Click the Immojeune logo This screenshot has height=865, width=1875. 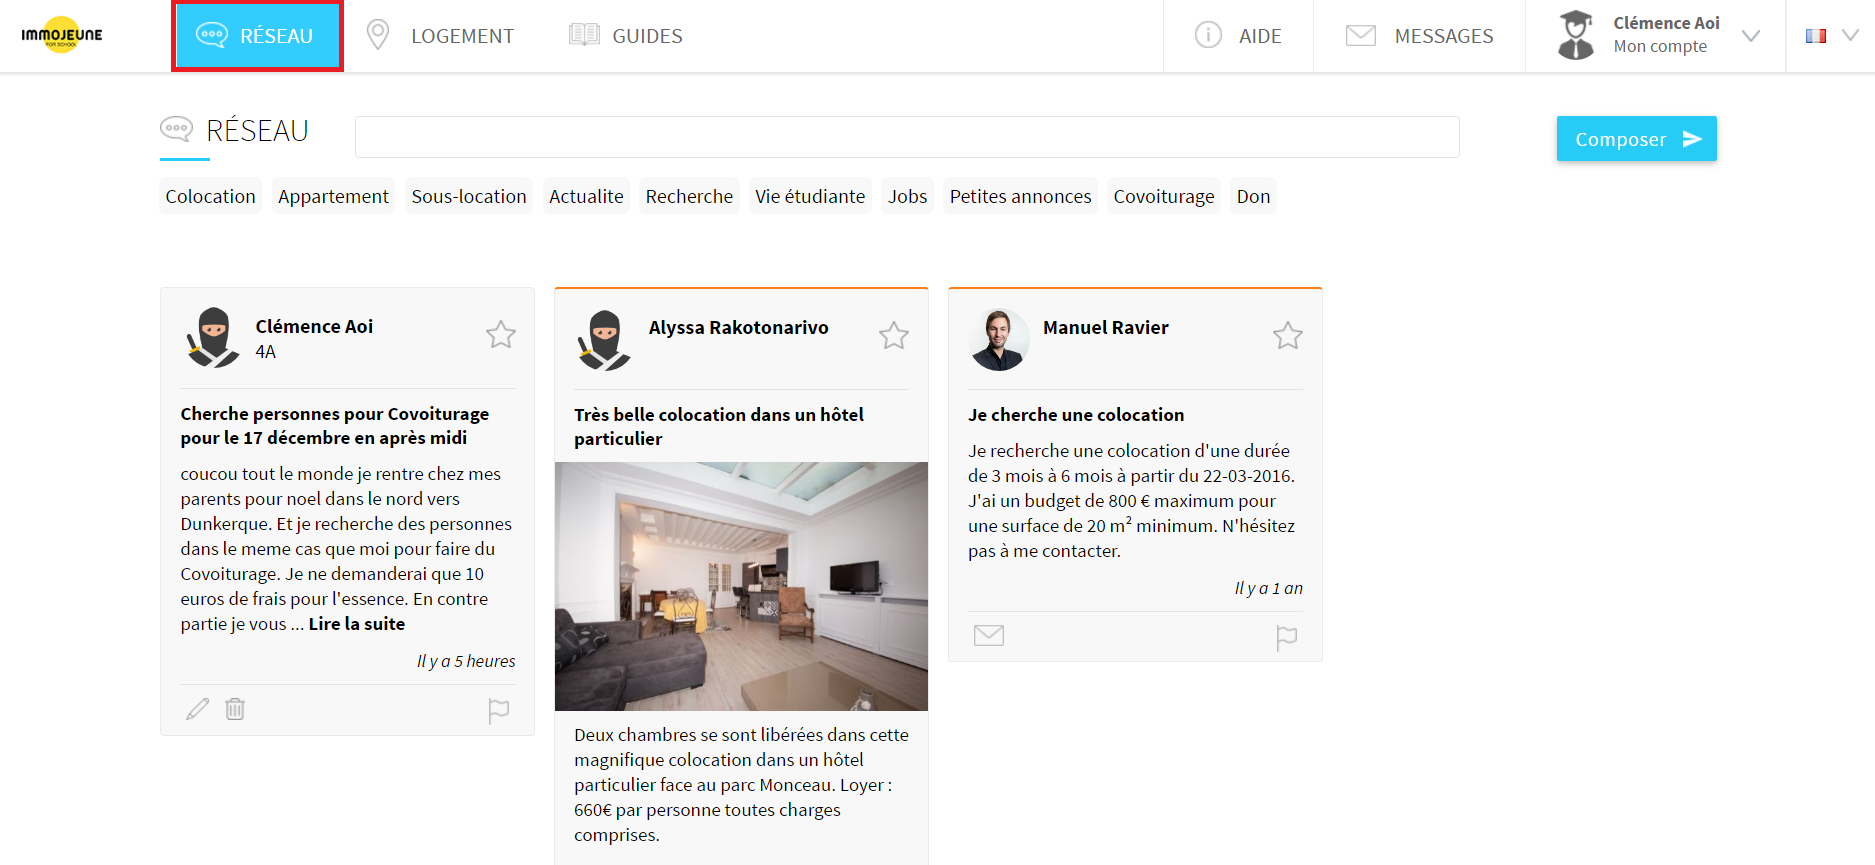(x=62, y=35)
